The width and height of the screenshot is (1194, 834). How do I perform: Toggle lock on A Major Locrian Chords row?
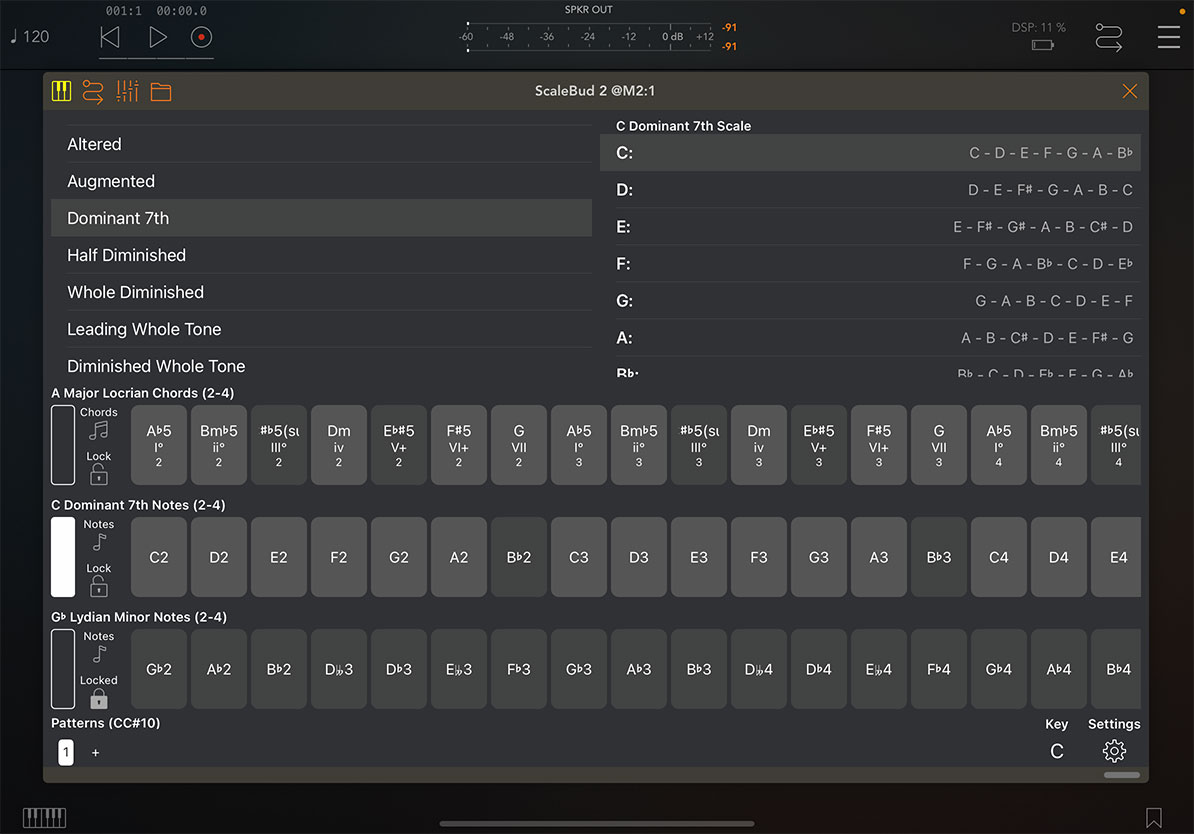click(99, 473)
